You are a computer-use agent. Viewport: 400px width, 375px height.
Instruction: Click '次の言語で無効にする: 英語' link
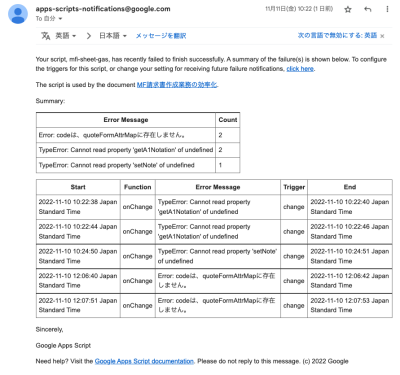337,35
